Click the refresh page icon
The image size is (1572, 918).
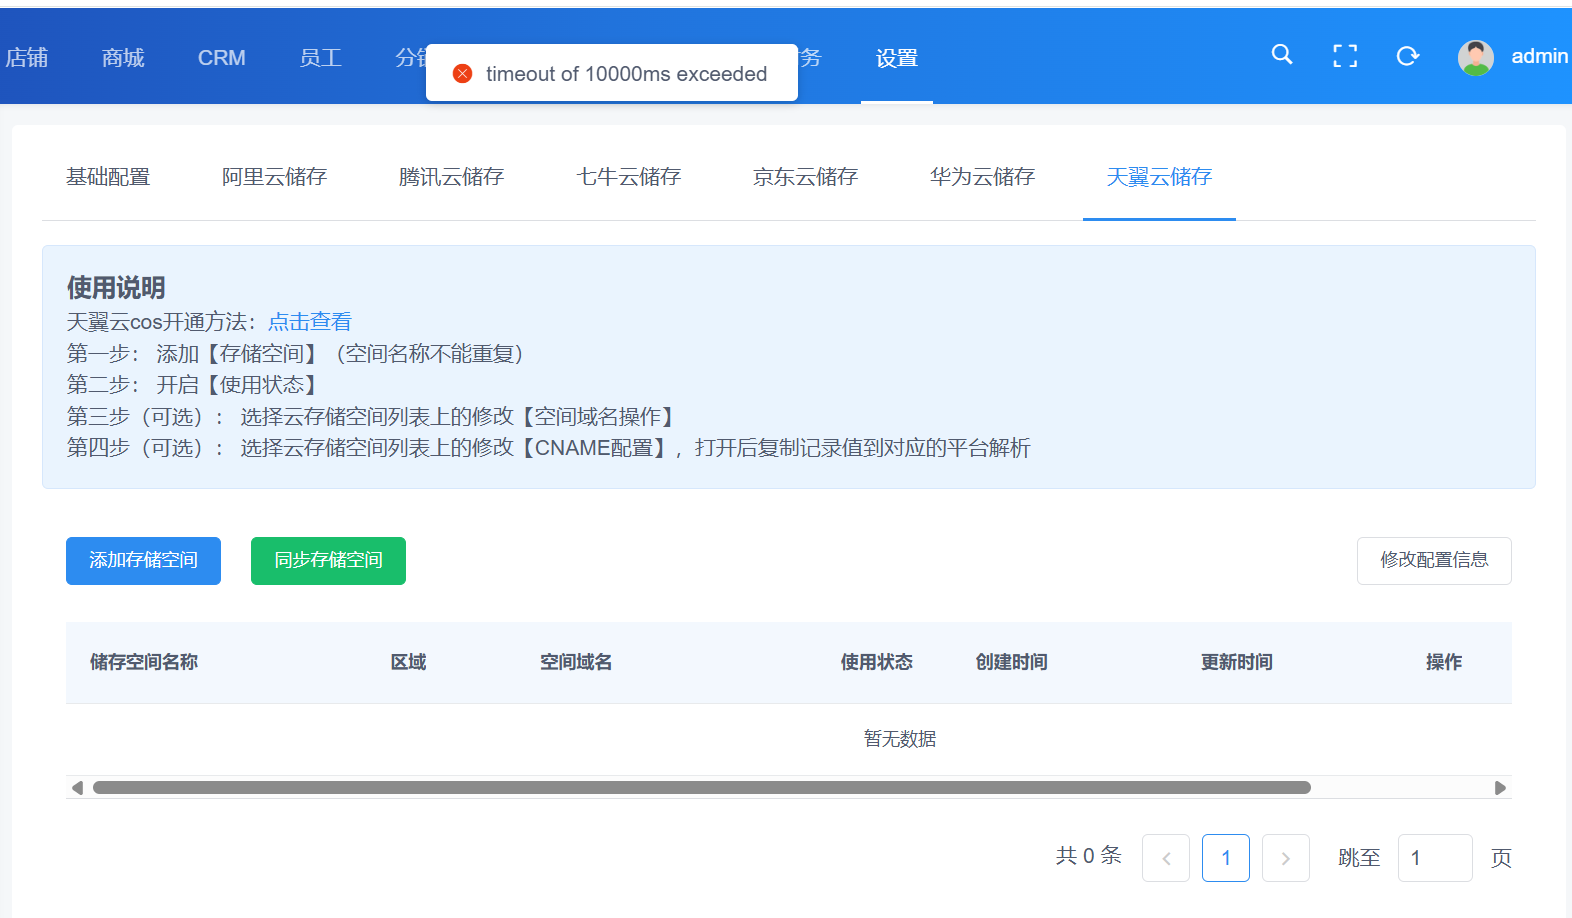[1408, 56]
